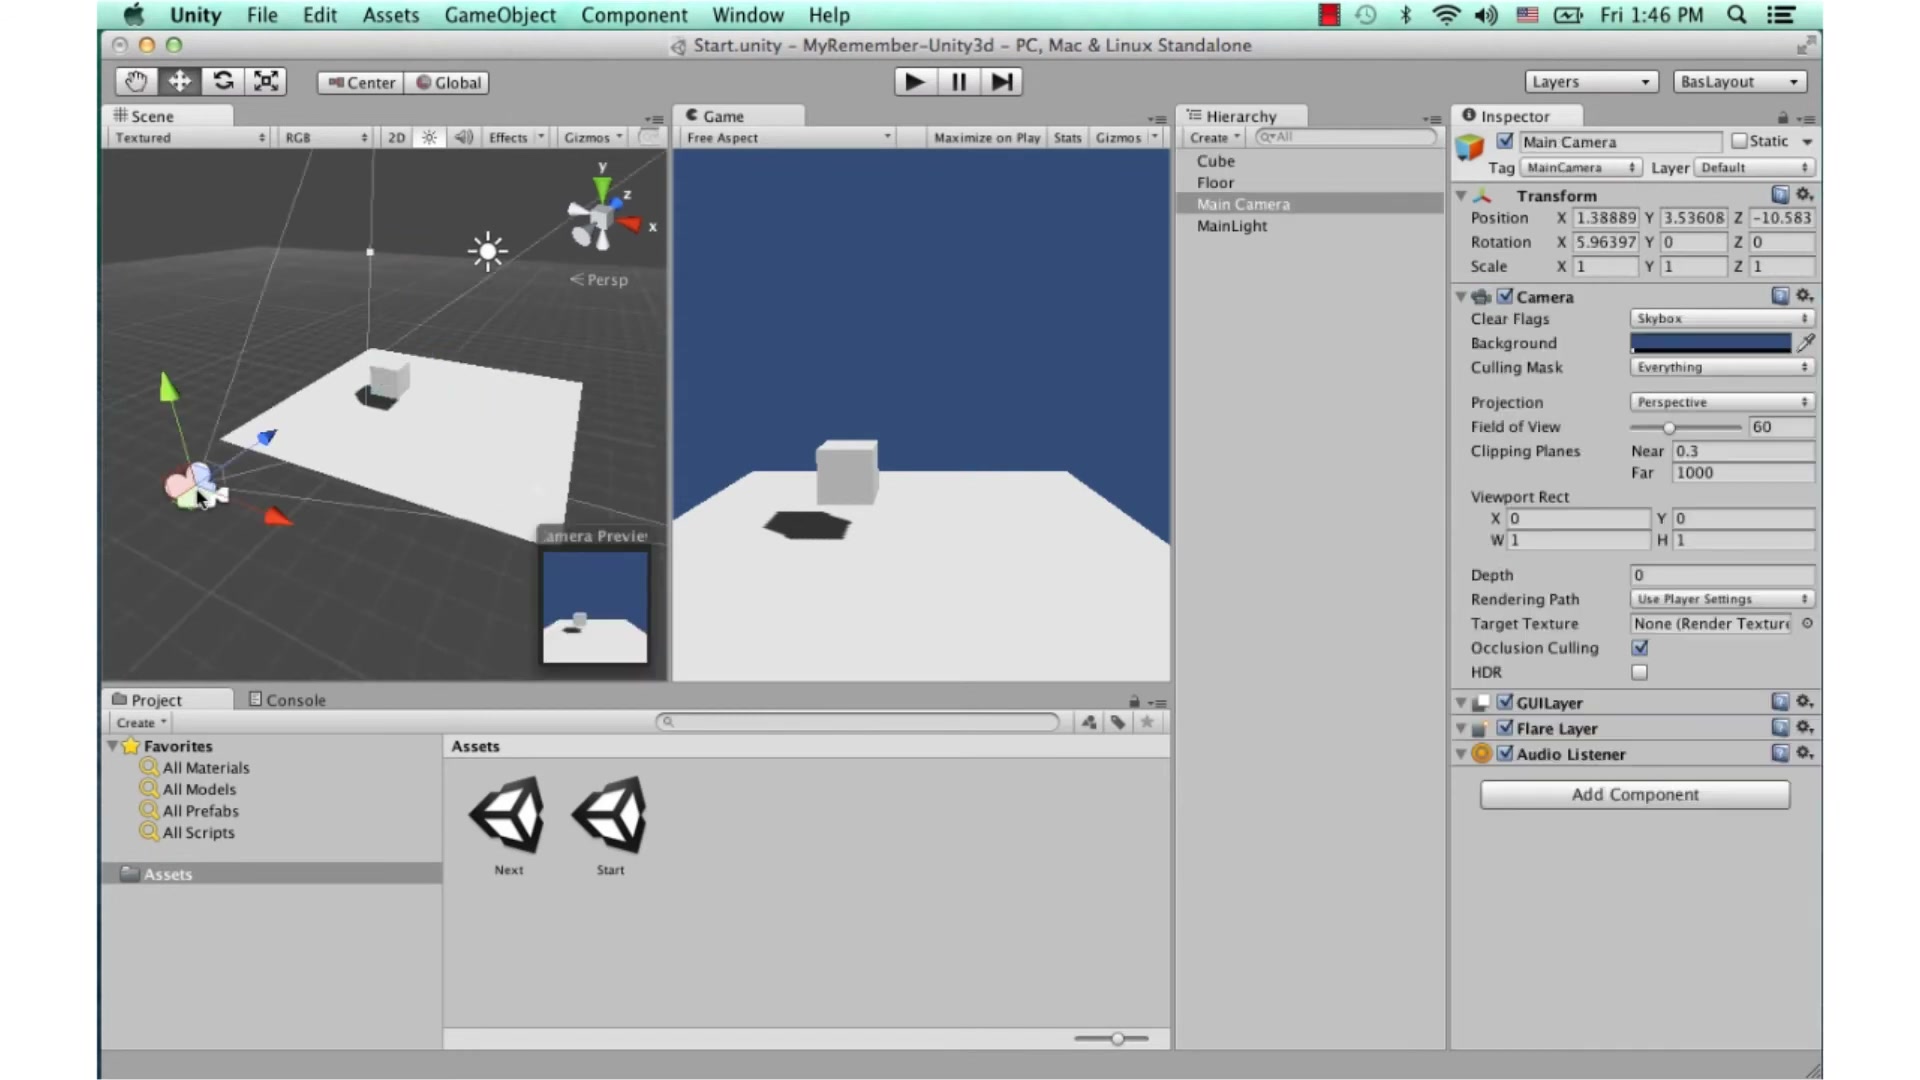
Task: Open the GameObject menu
Action: click(500, 15)
